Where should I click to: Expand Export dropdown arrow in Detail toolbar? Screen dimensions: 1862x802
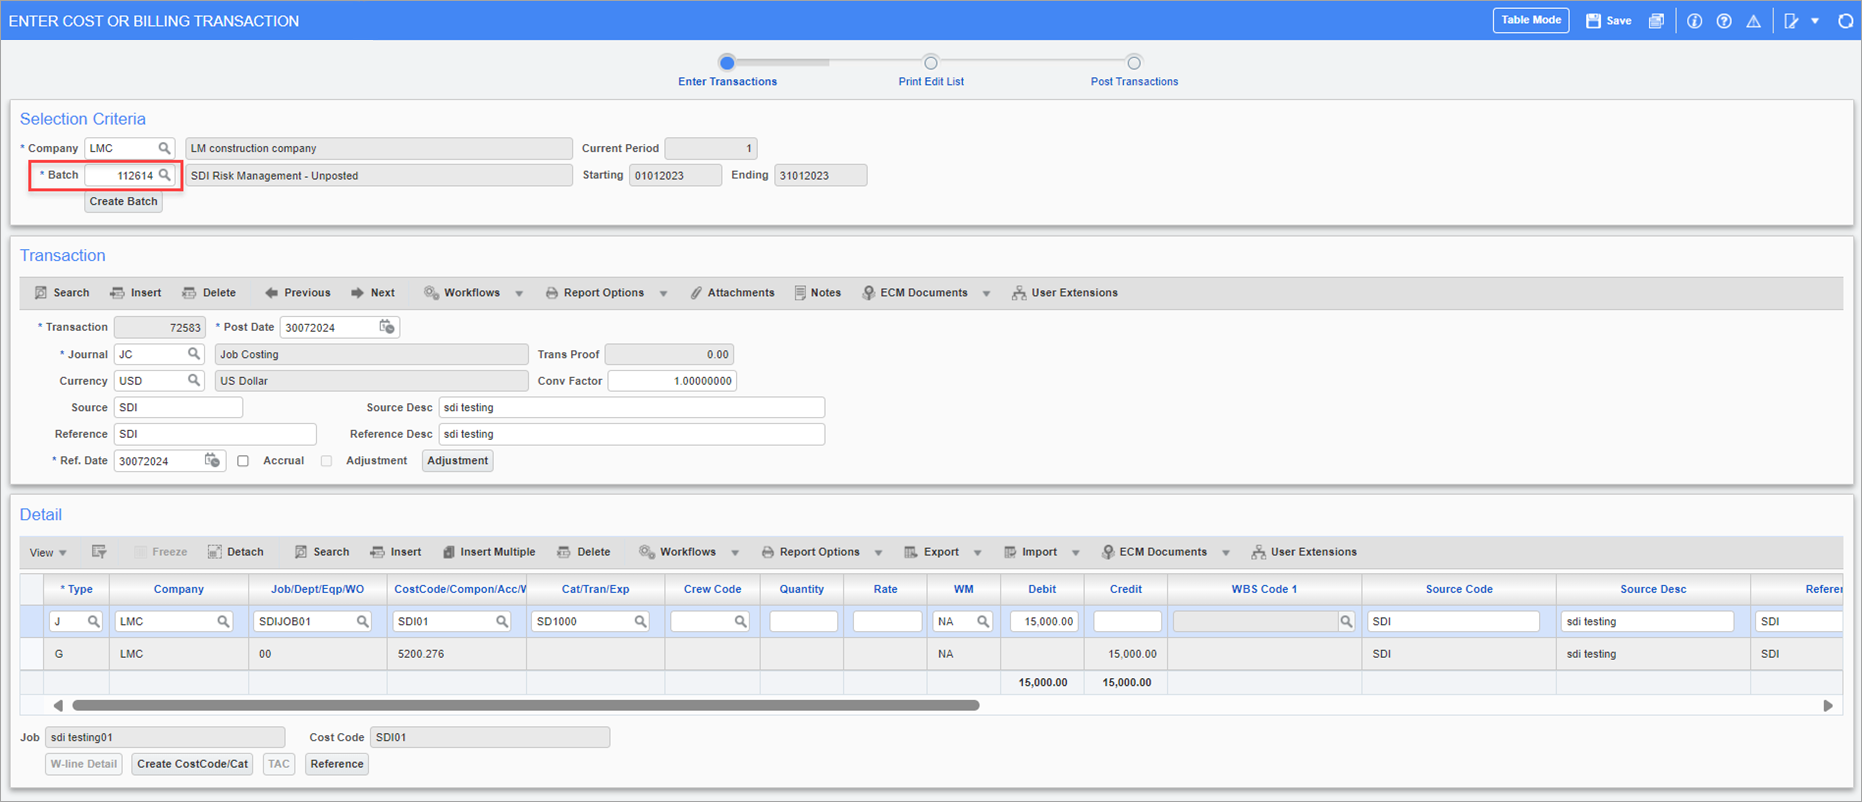click(978, 553)
